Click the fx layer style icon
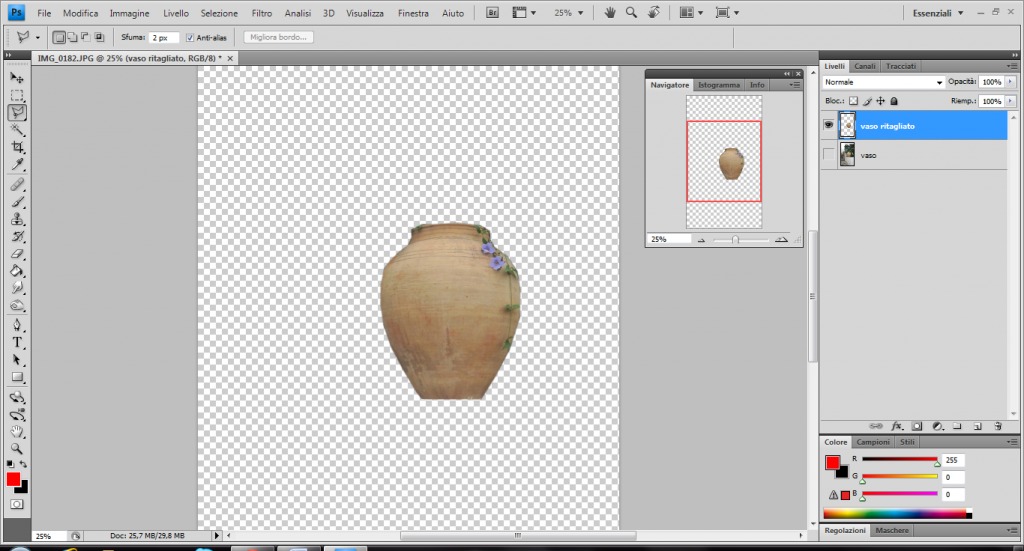 click(897, 426)
